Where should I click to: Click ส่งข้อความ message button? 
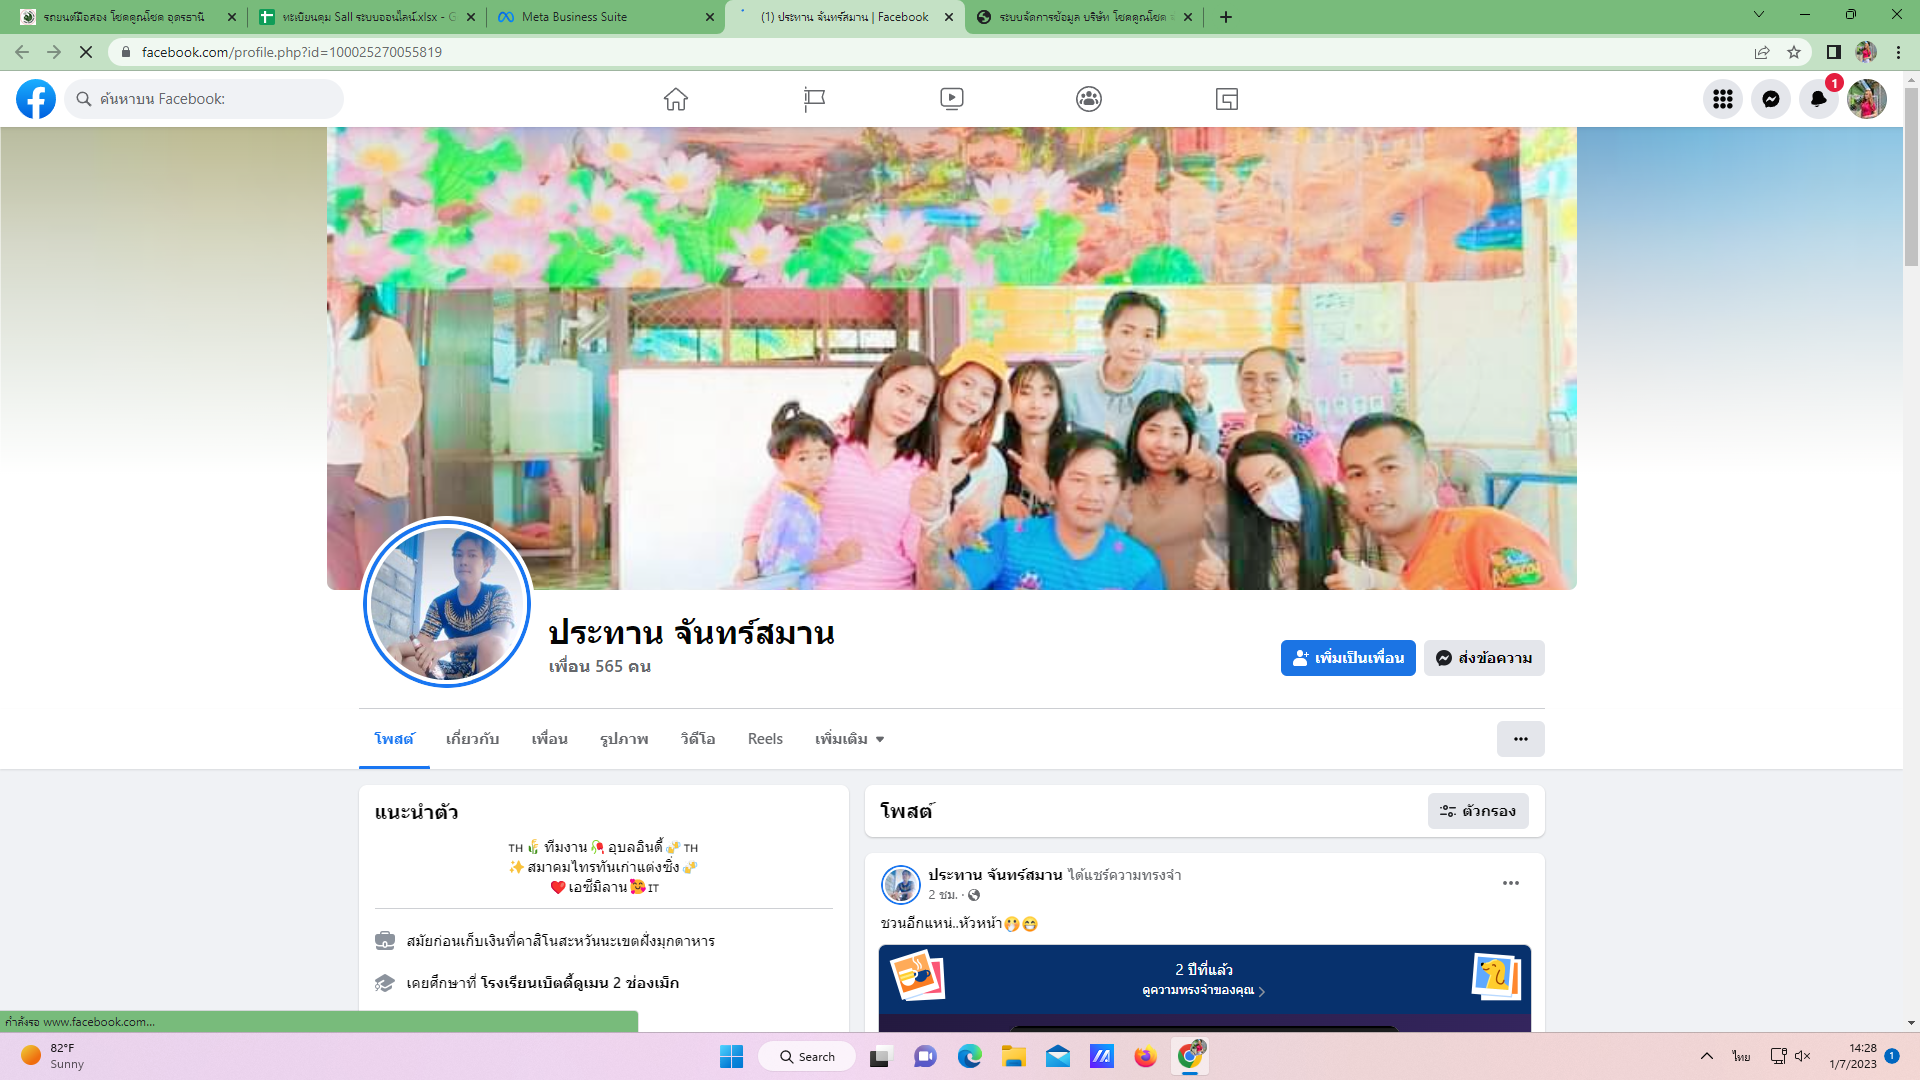(x=1484, y=658)
